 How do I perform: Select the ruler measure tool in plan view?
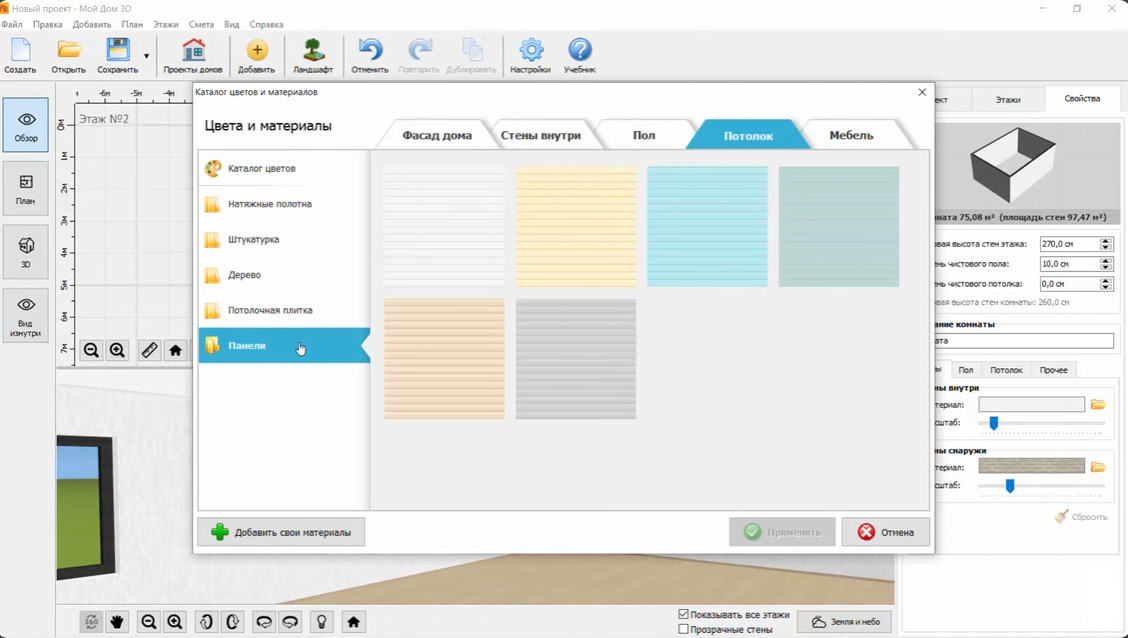click(149, 350)
